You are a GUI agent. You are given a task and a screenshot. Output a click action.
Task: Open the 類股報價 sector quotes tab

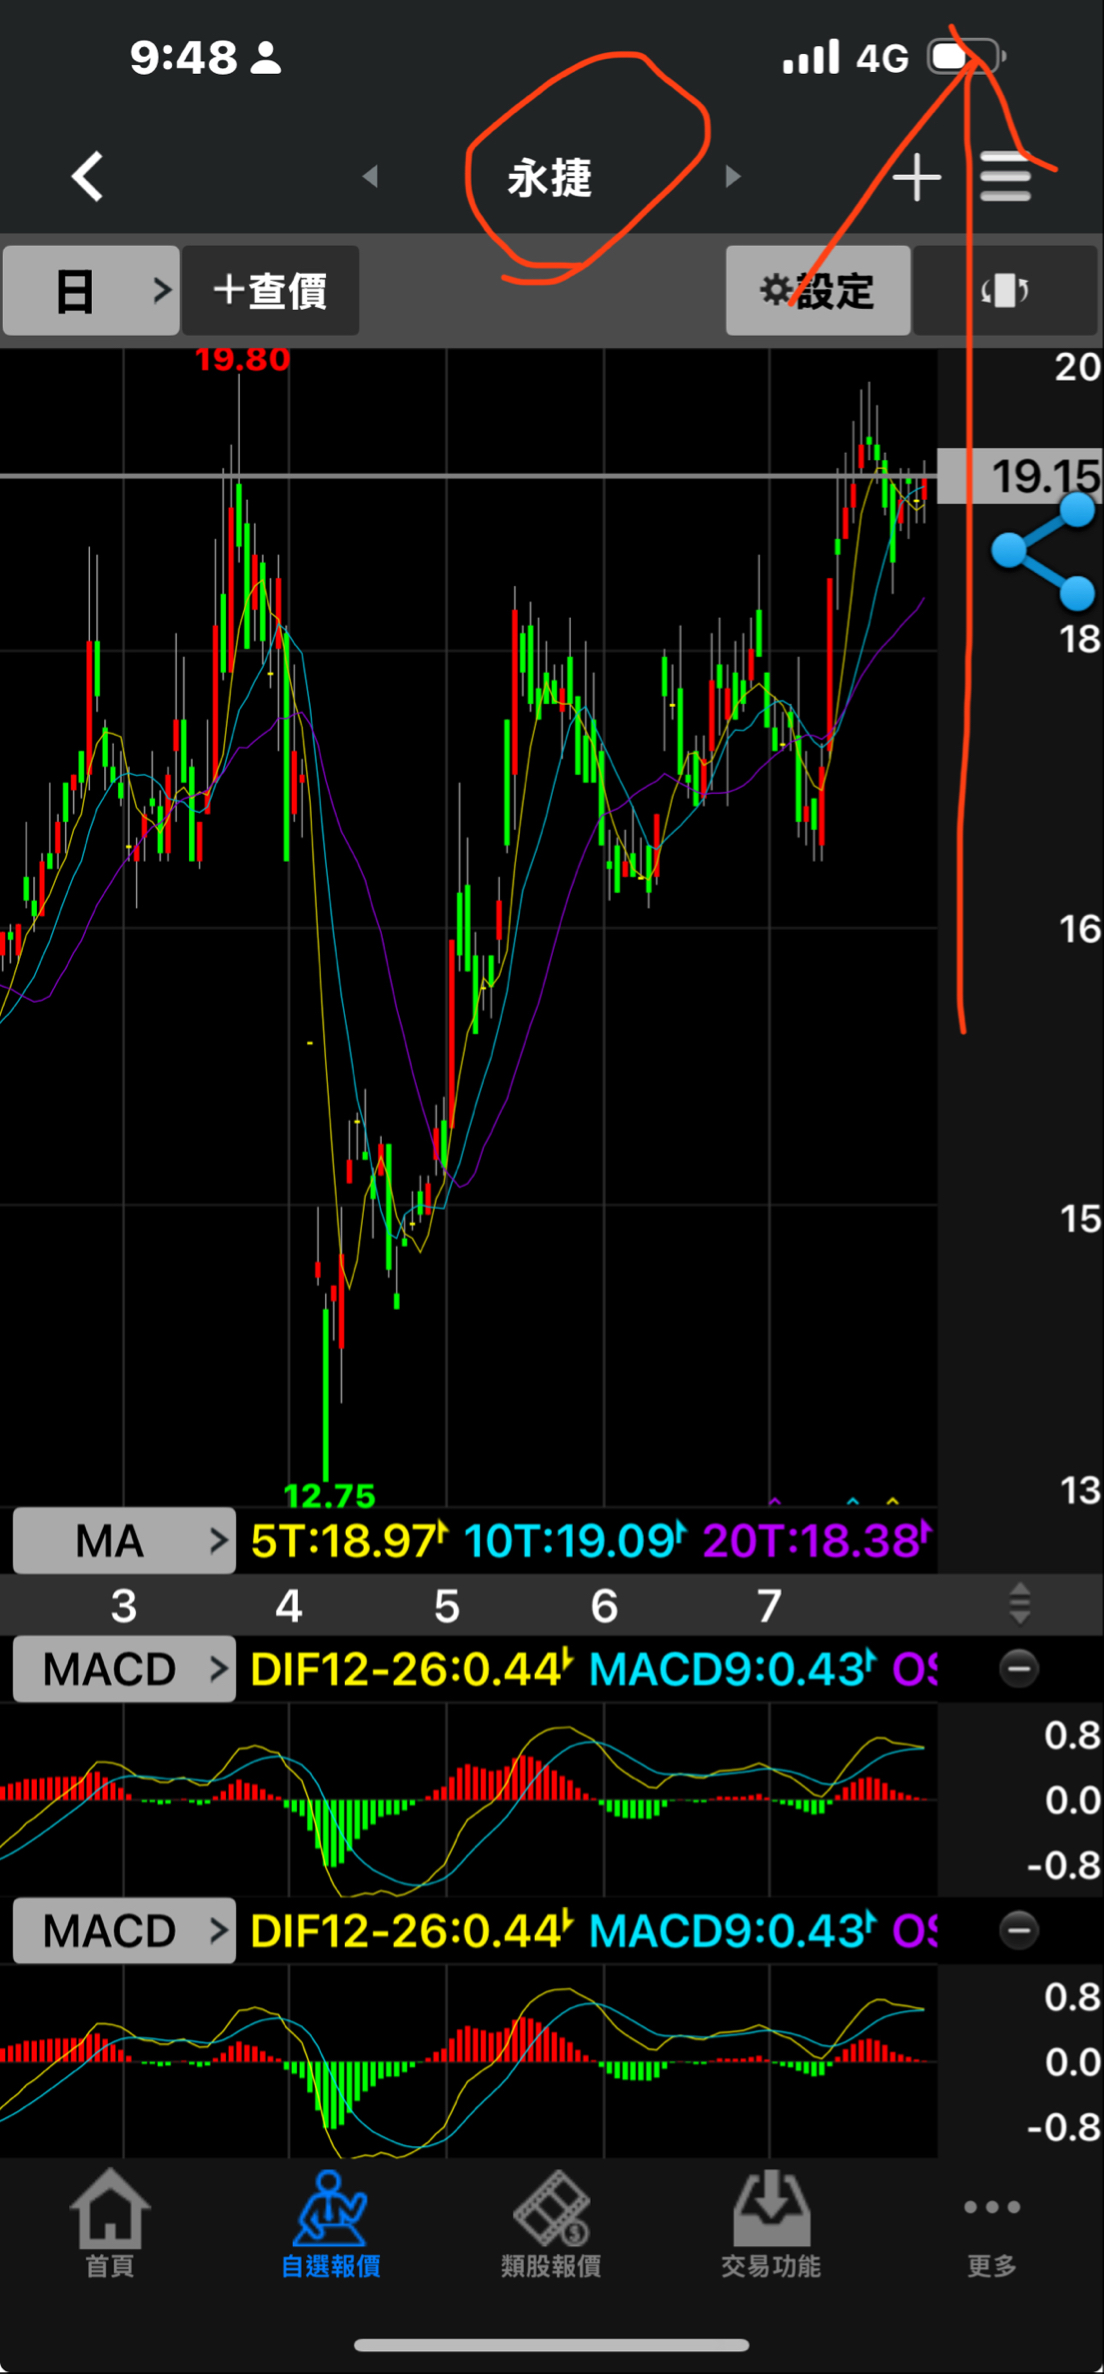pos(551,2224)
